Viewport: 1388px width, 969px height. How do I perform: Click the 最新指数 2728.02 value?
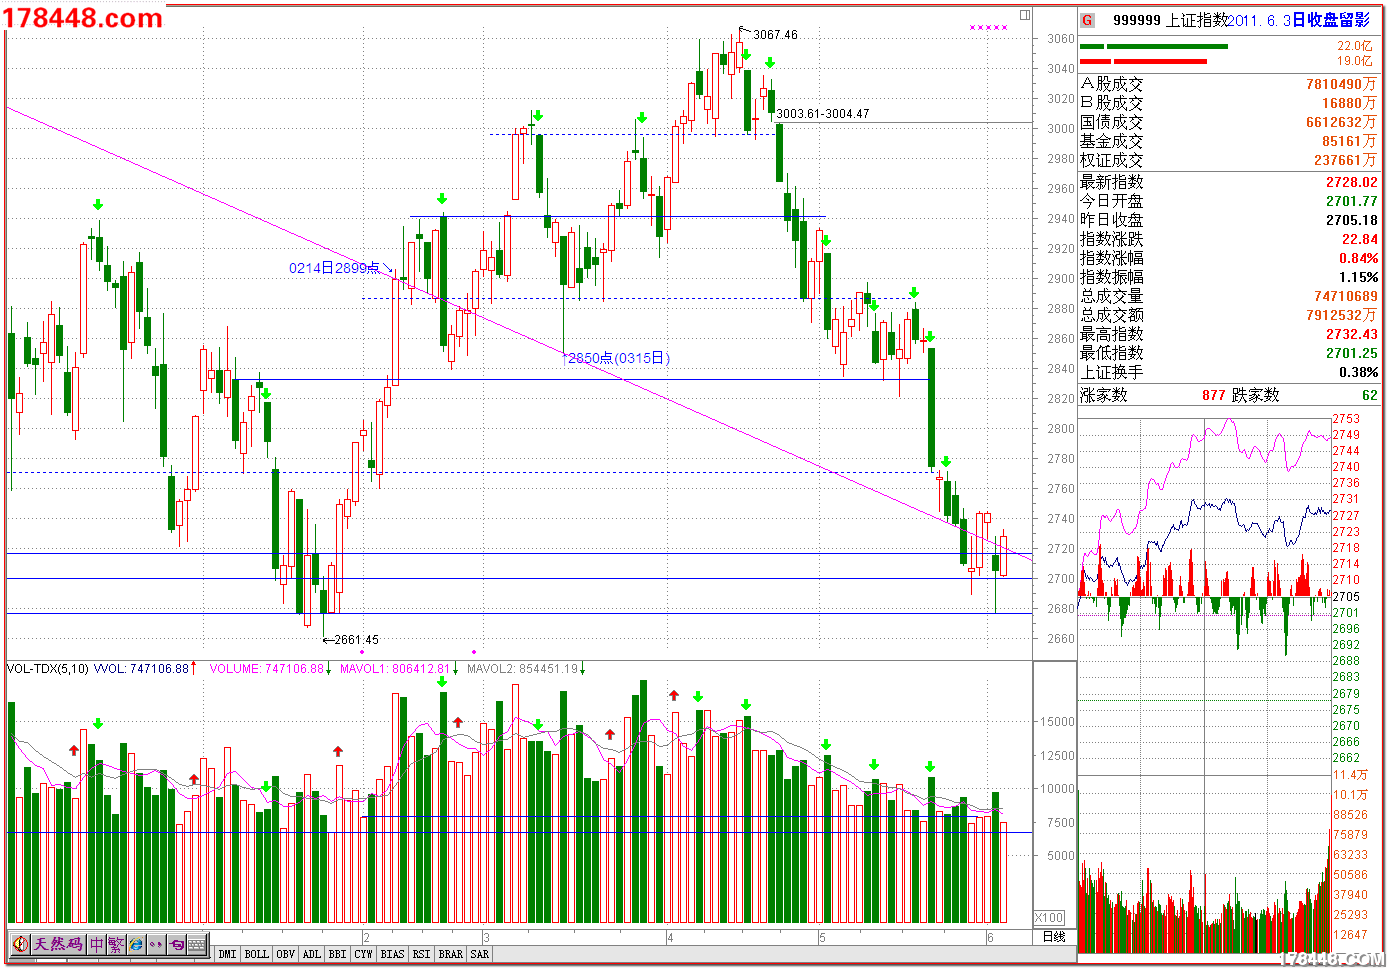point(1352,182)
